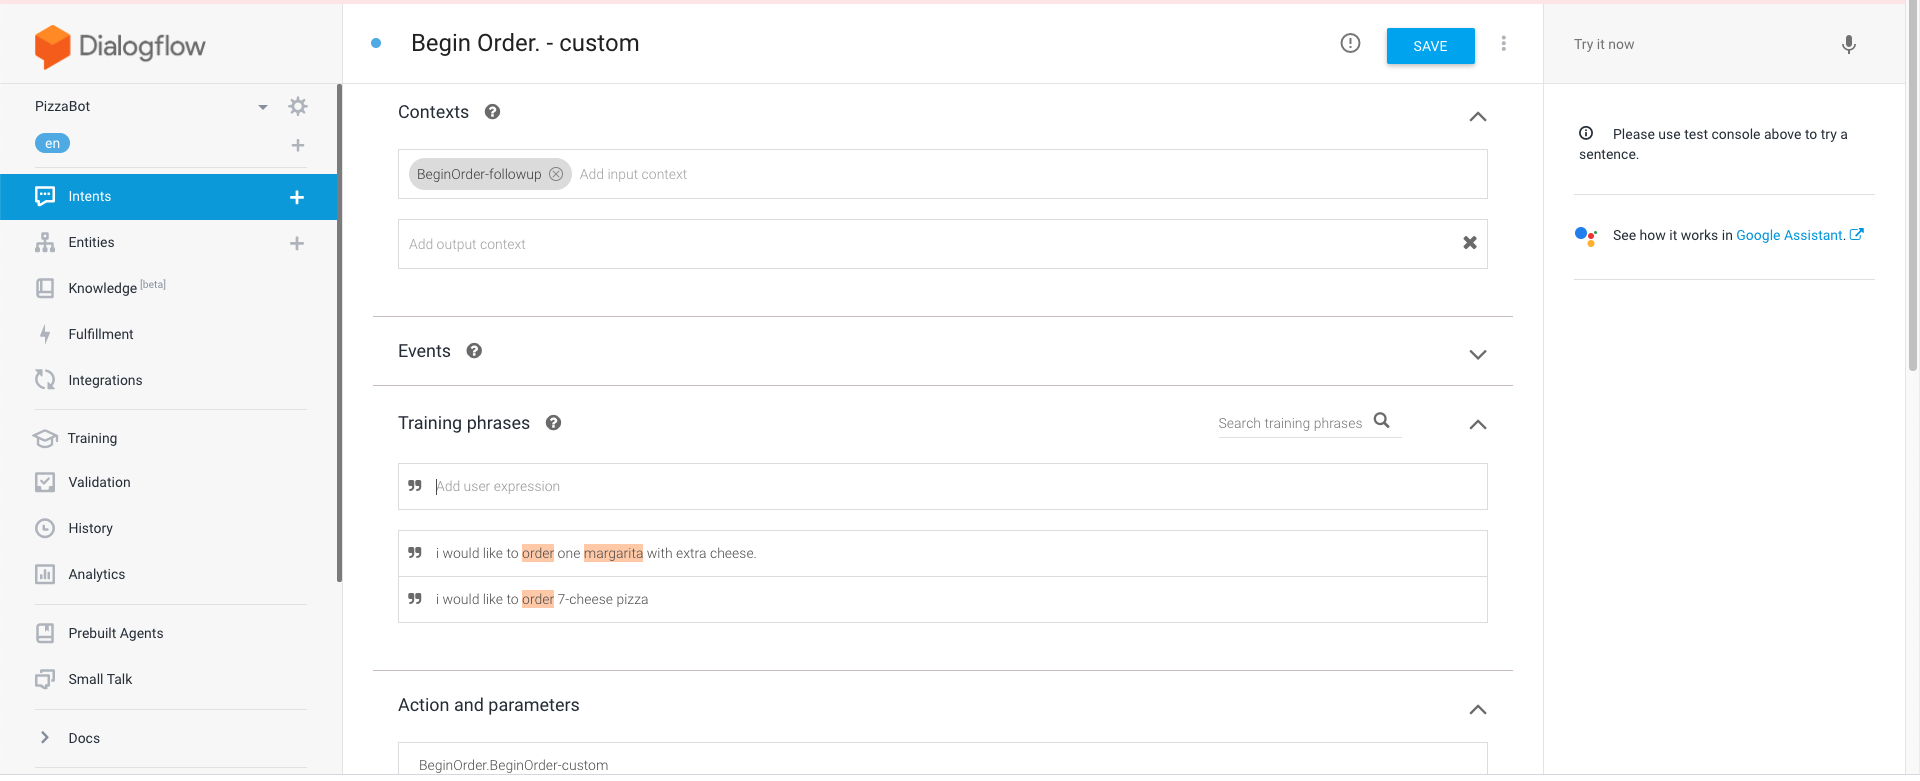The width and height of the screenshot is (1920, 781).
Task: Select phrase 'order one margarita with extra cheese'
Action: pyautogui.click(x=943, y=553)
